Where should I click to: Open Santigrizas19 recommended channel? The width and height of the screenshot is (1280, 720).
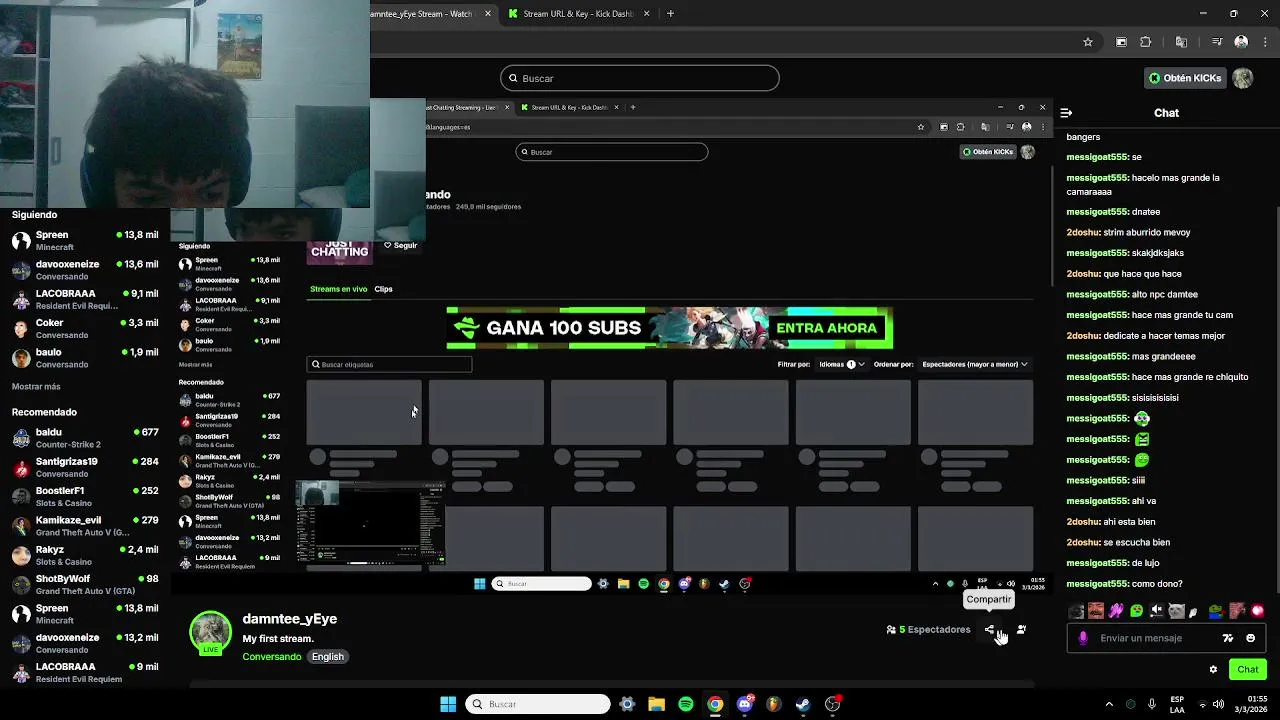coord(85,467)
